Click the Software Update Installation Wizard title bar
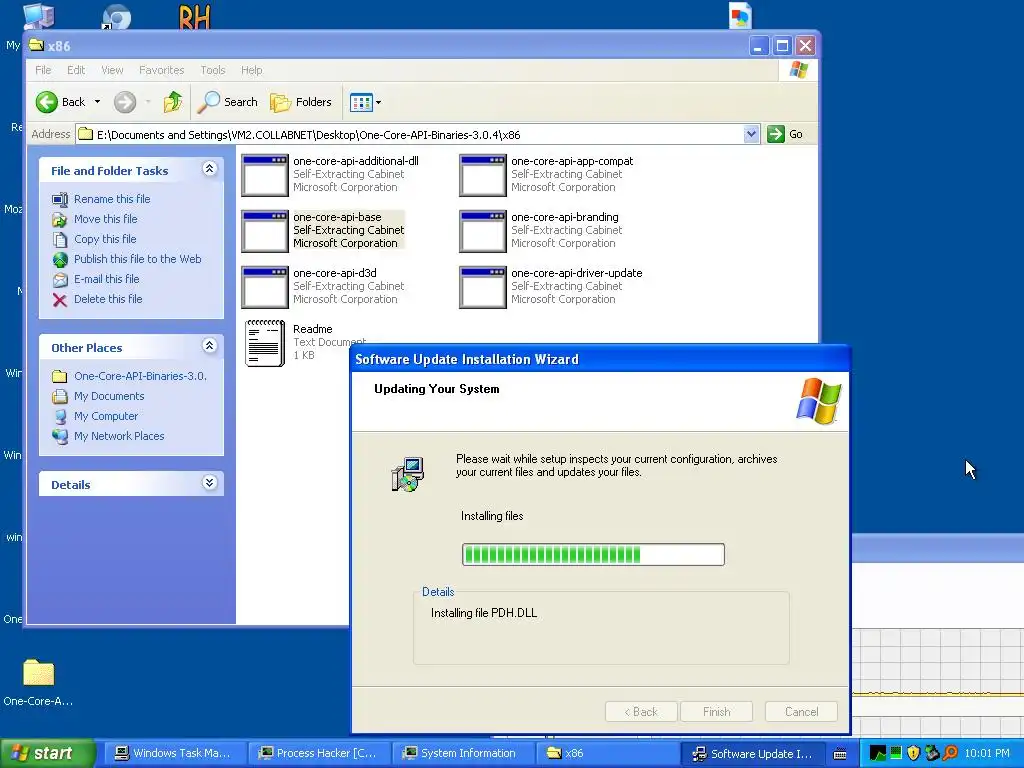Viewport: 1024px width, 768px height. click(600, 359)
